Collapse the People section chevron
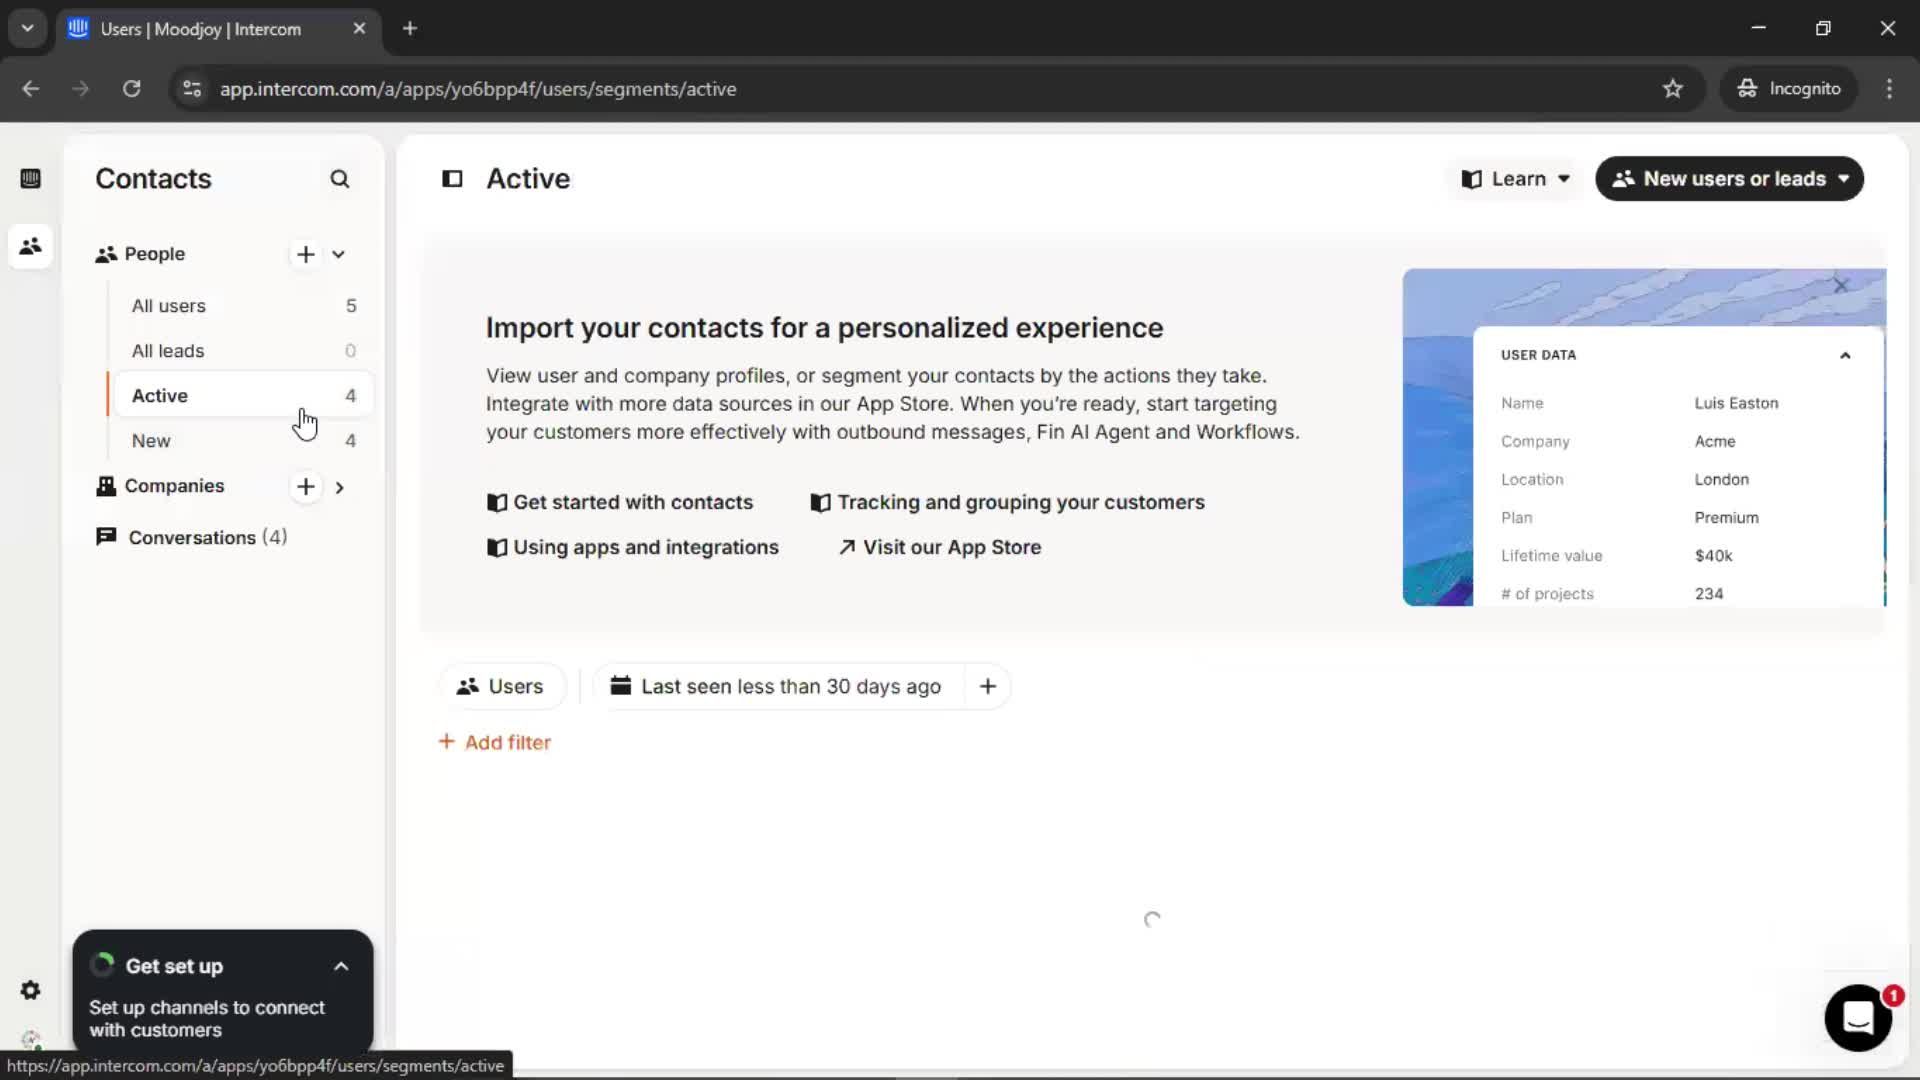The width and height of the screenshot is (1920, 1080). [339, 254]
